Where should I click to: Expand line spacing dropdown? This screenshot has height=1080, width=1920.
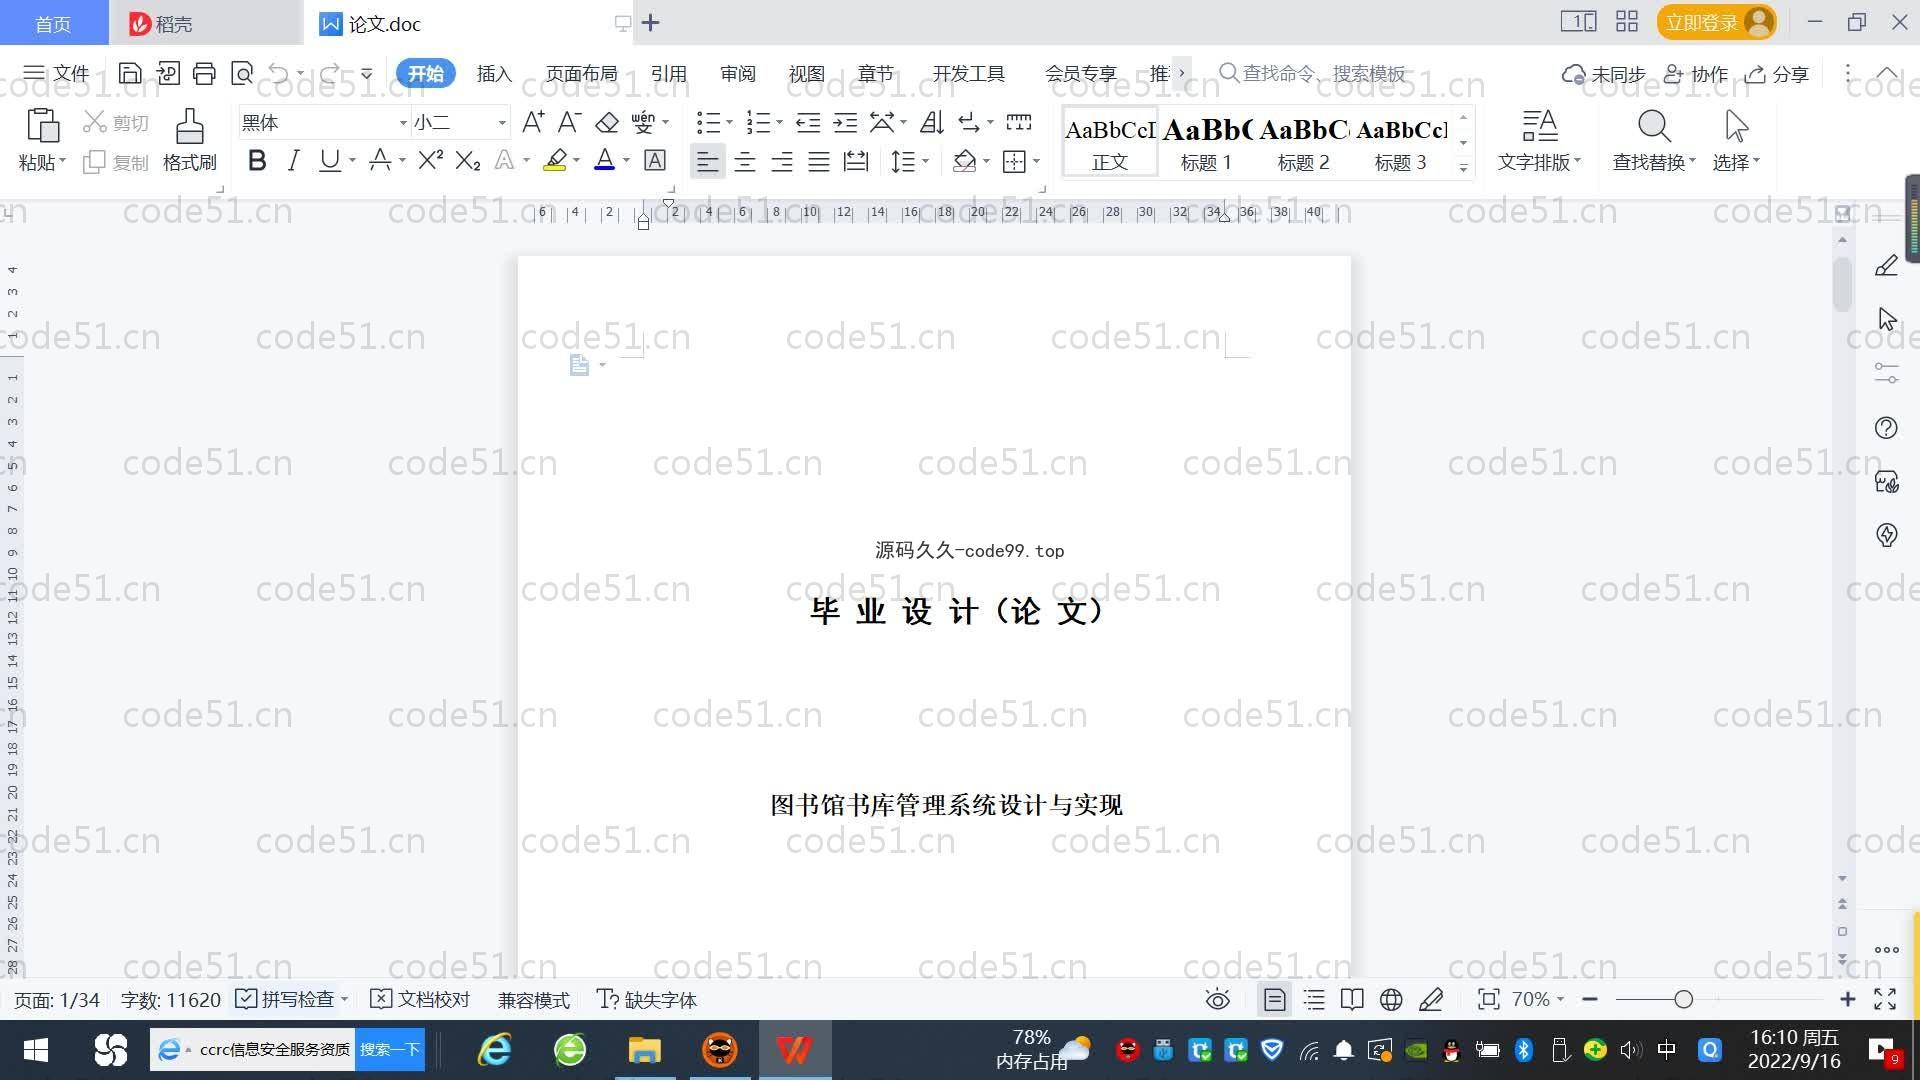926,161
